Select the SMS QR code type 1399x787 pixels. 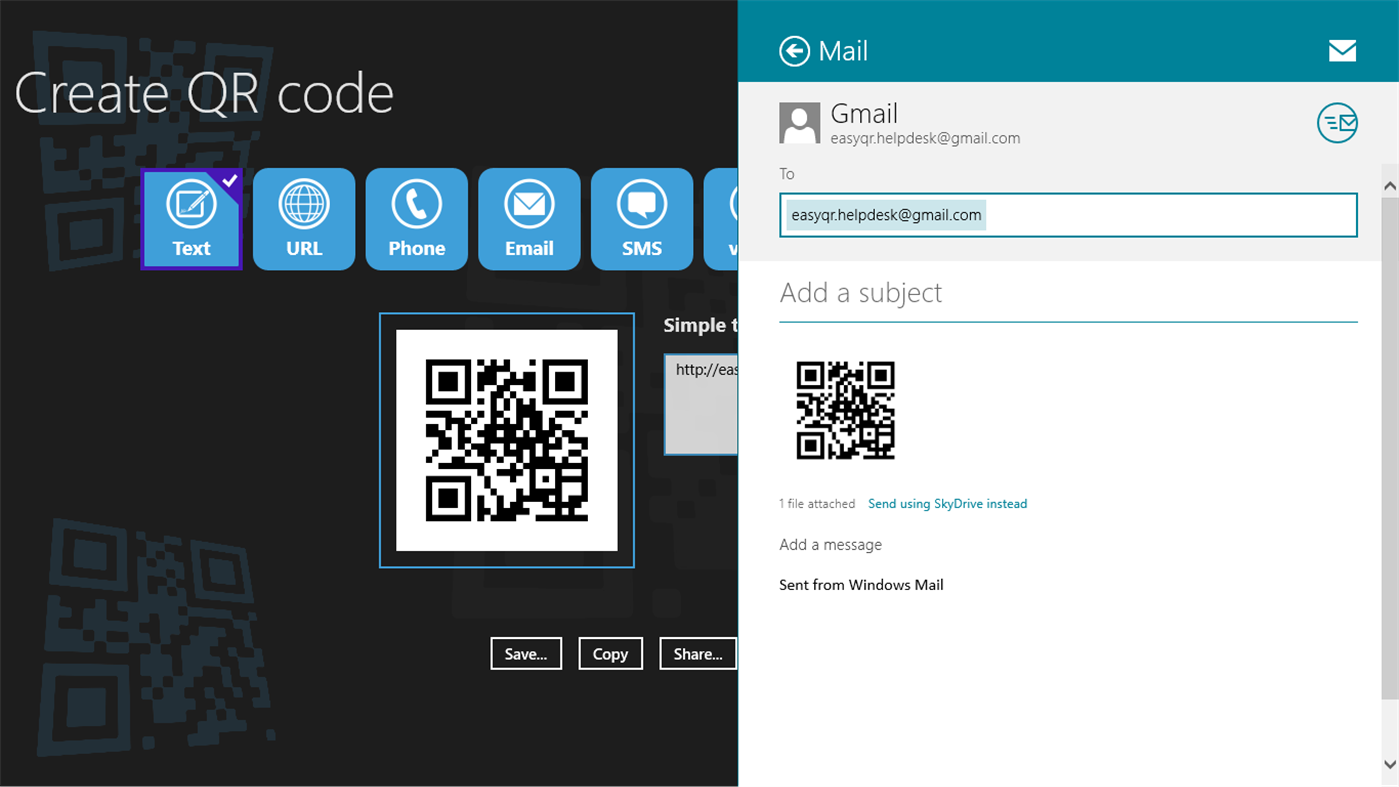(641, 219)
